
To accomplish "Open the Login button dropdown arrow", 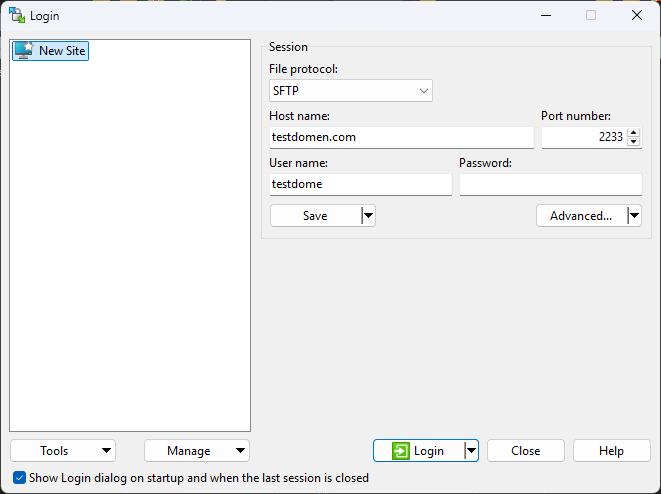I will point(470,451).
